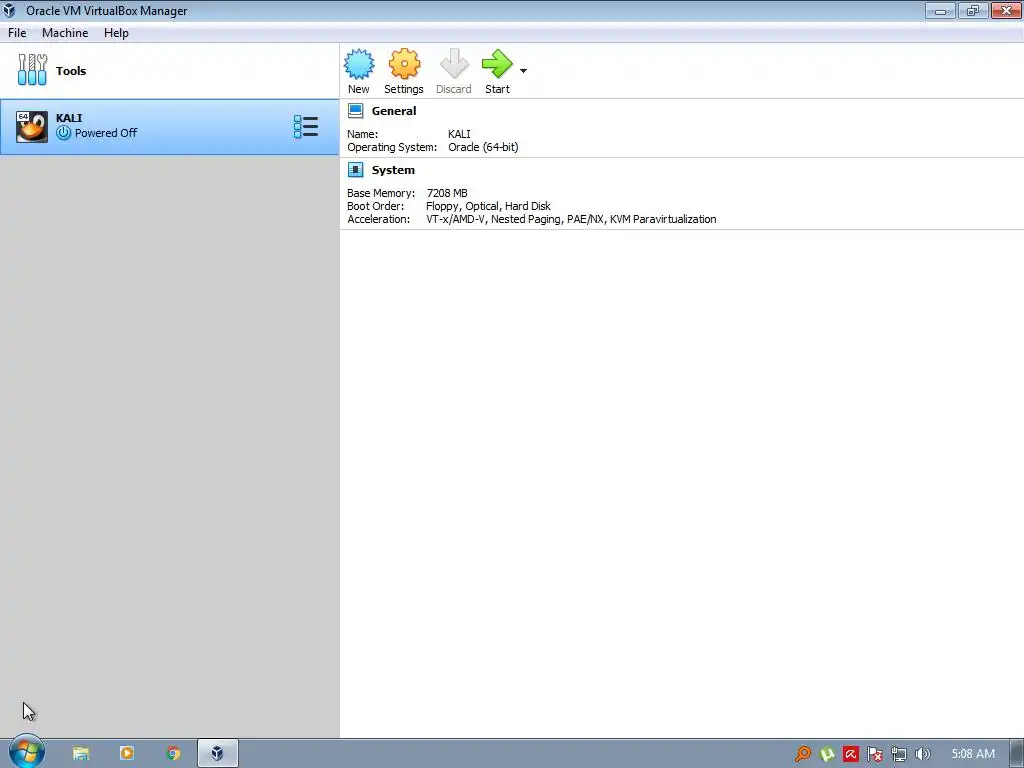
Task: Open Windows Explorer from the taskbar
Action: (x=80, y=754)
